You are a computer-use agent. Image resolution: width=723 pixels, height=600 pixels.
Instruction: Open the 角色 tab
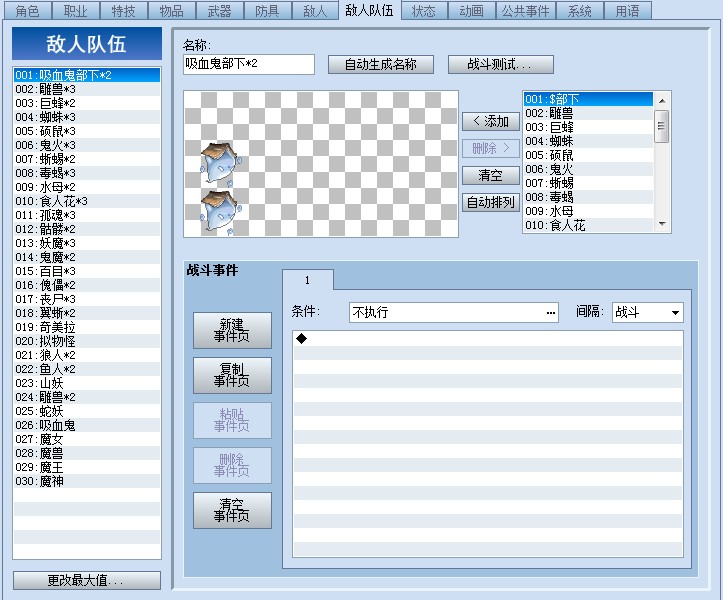[28, 11]
